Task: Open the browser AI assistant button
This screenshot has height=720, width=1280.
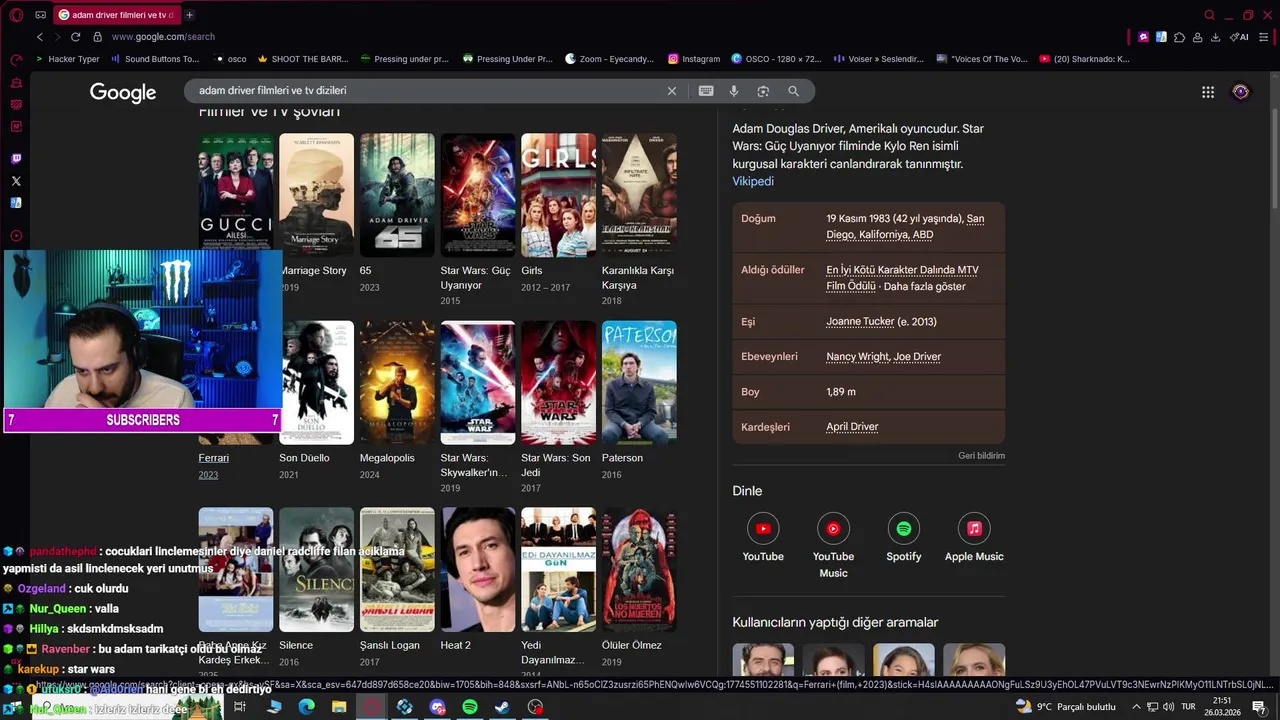Action: pyautogui.click(x=1240, y=37)
